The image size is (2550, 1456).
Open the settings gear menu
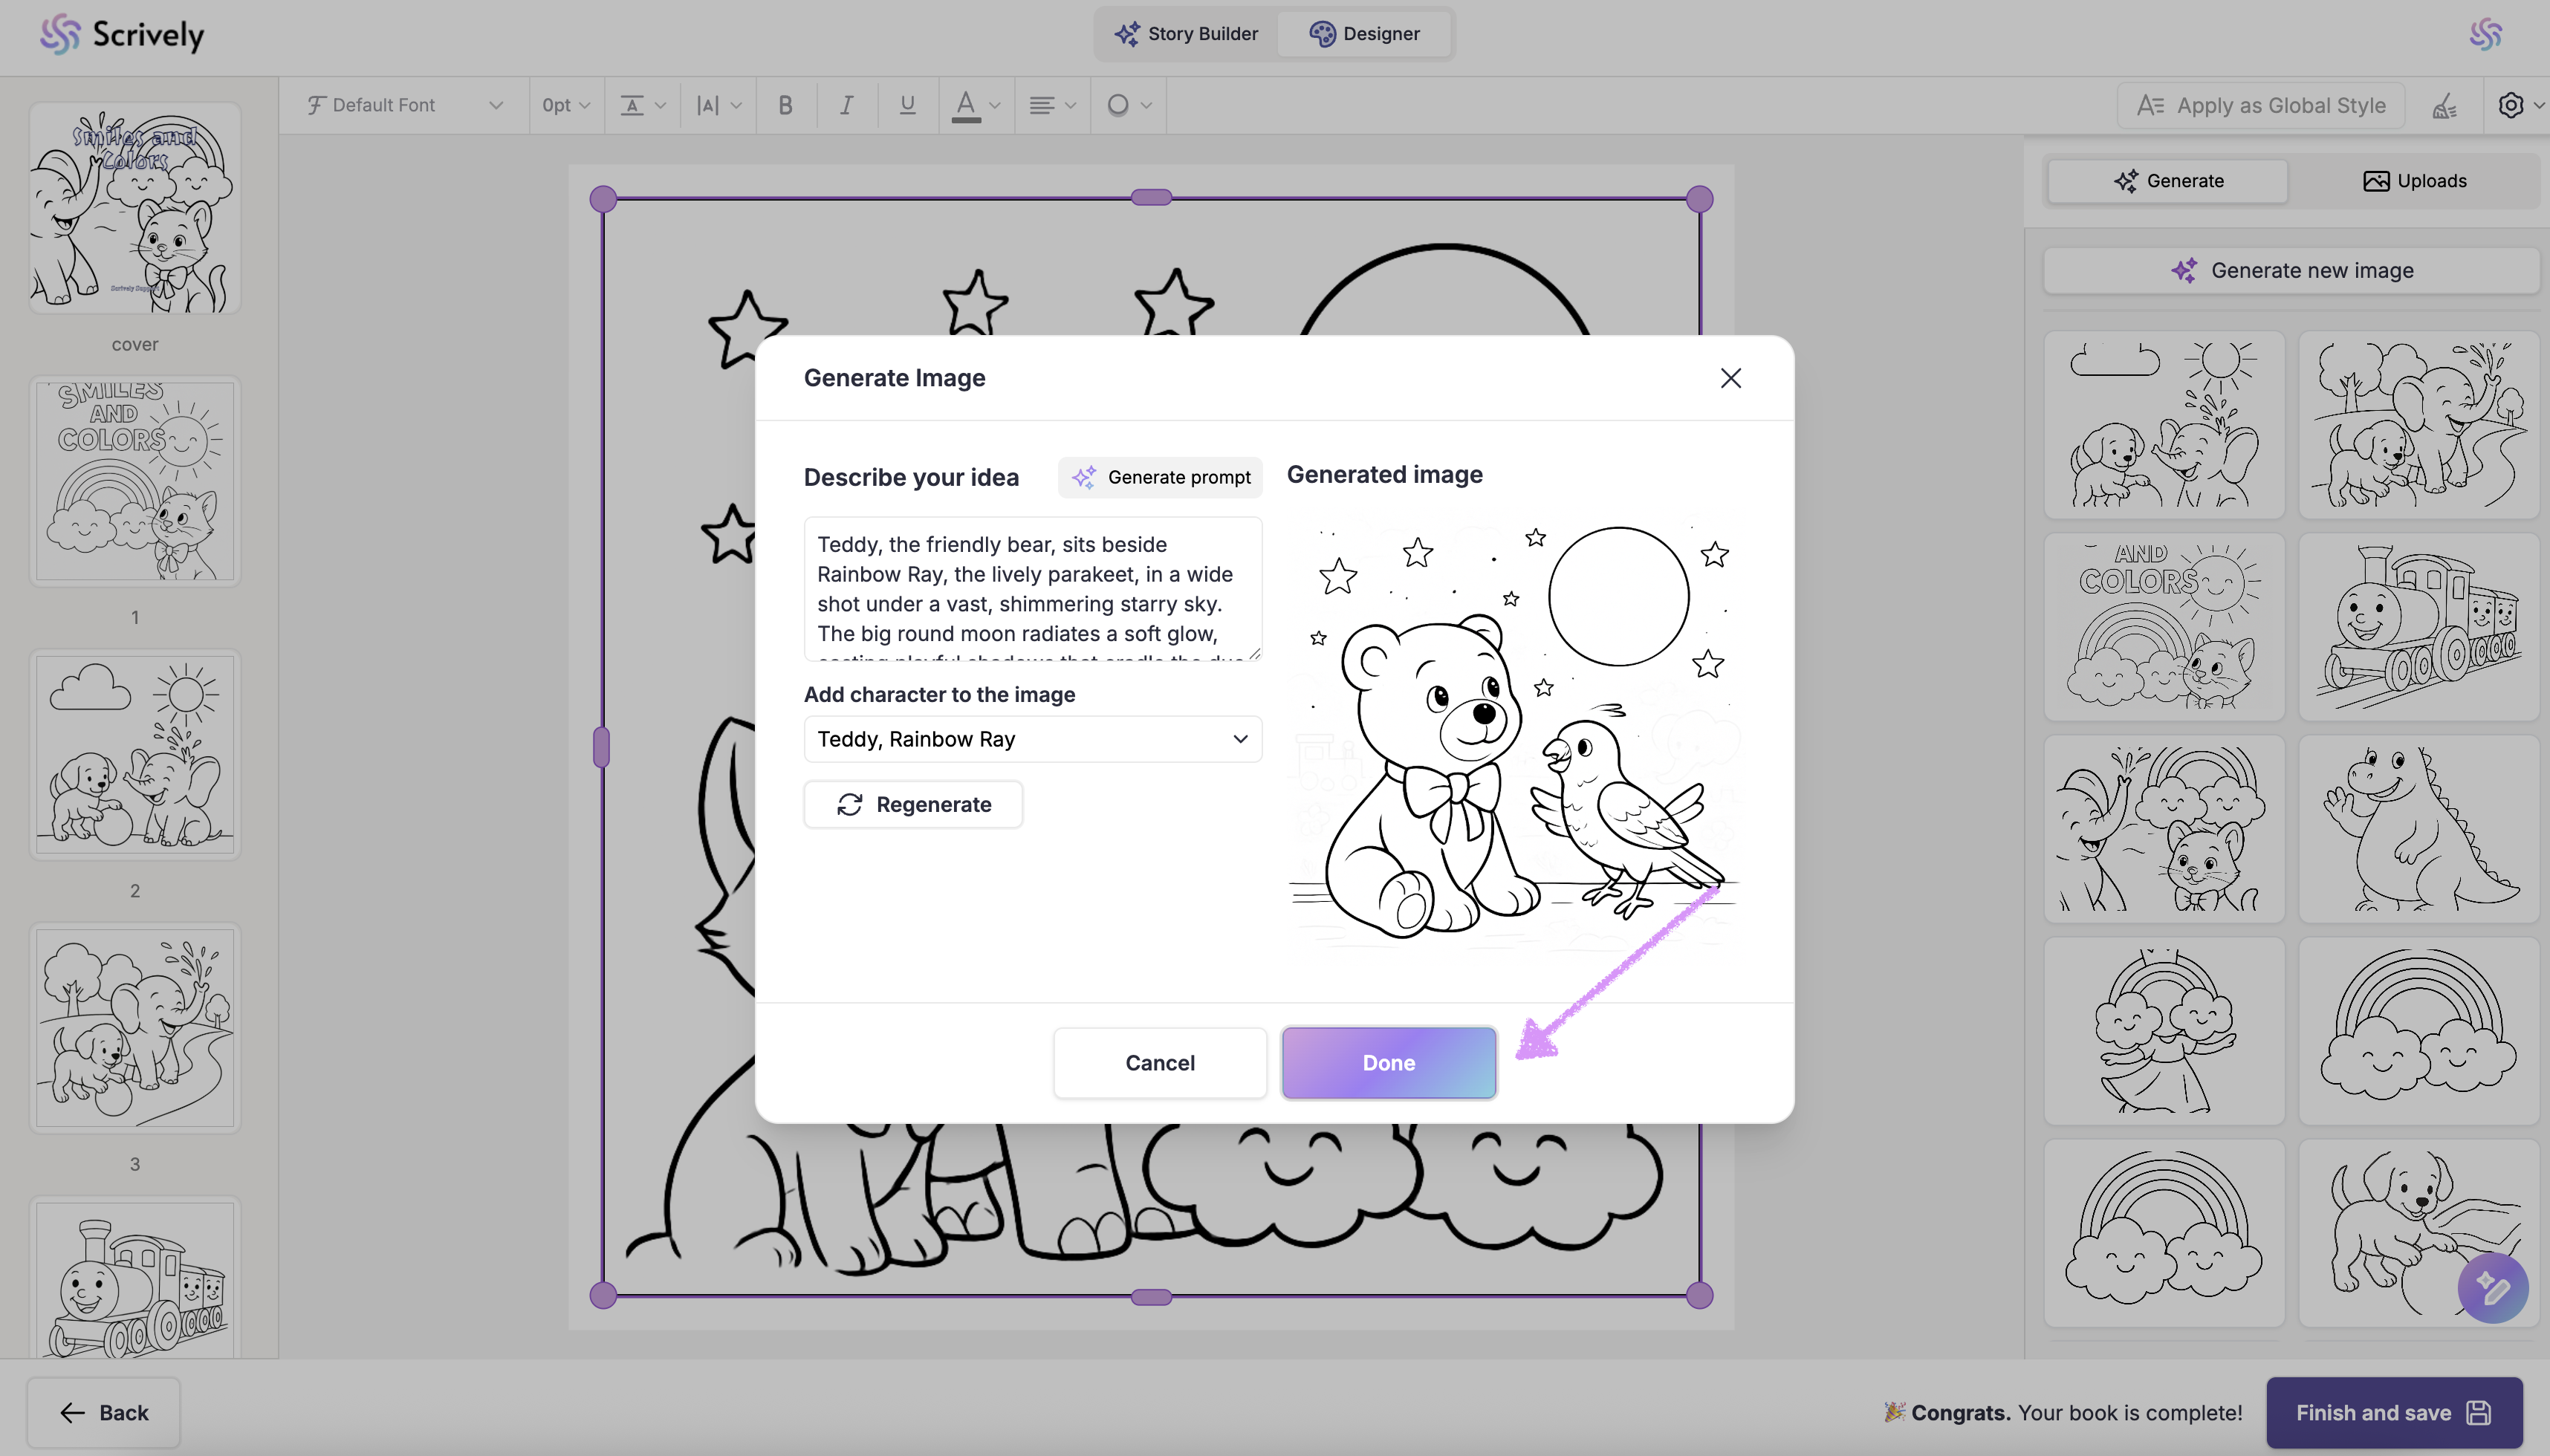2512,105
